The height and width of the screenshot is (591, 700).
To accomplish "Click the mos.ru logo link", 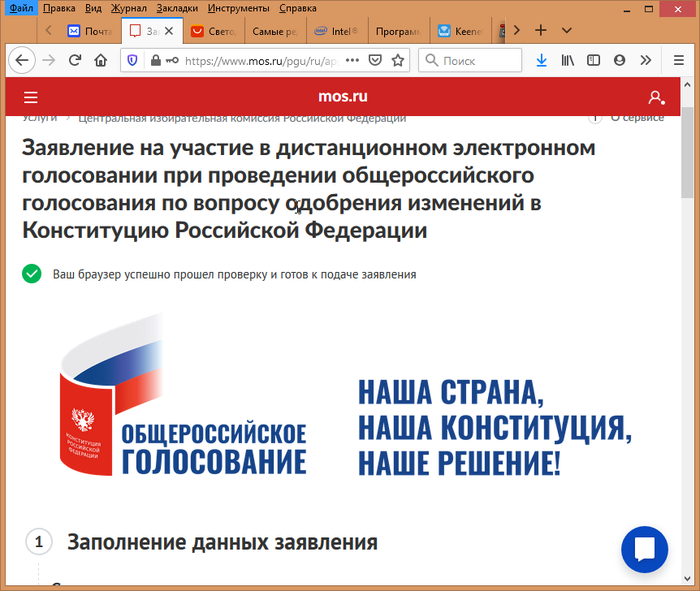I will point(343,98).
